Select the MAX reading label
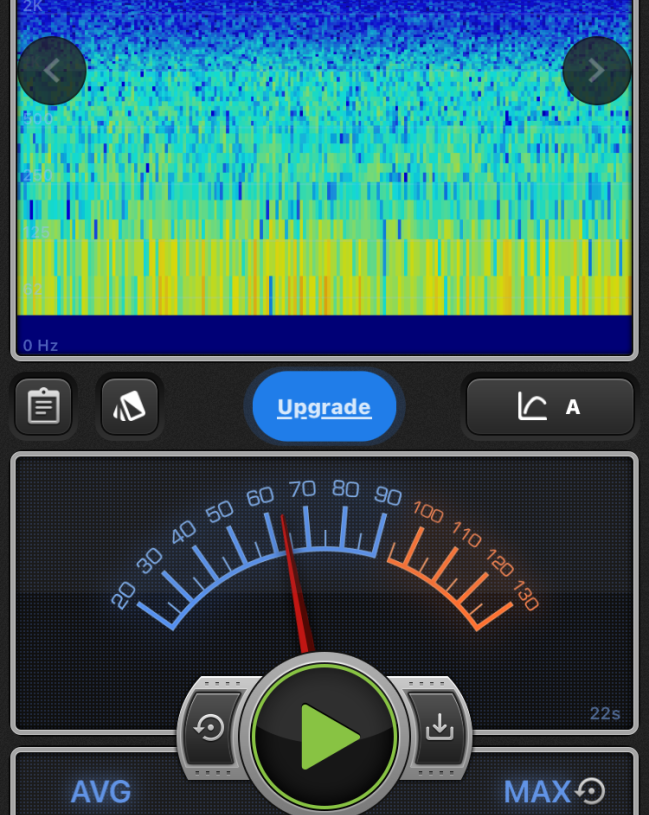The width and height of the screenshot is (649, 815). click(537, 792)
